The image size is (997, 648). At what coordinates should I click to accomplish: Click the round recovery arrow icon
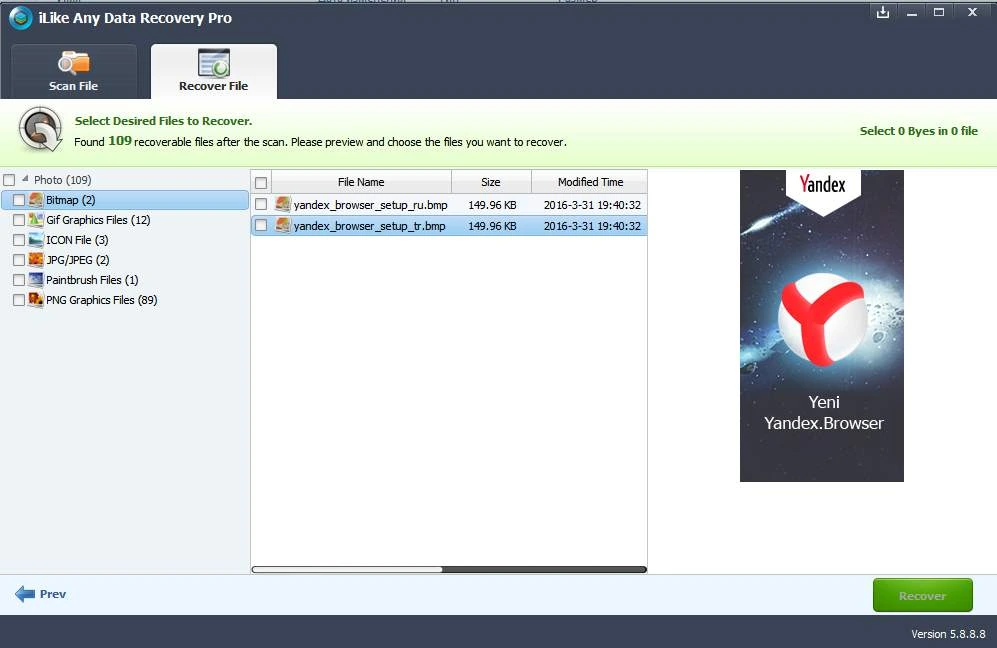(41, 129)
